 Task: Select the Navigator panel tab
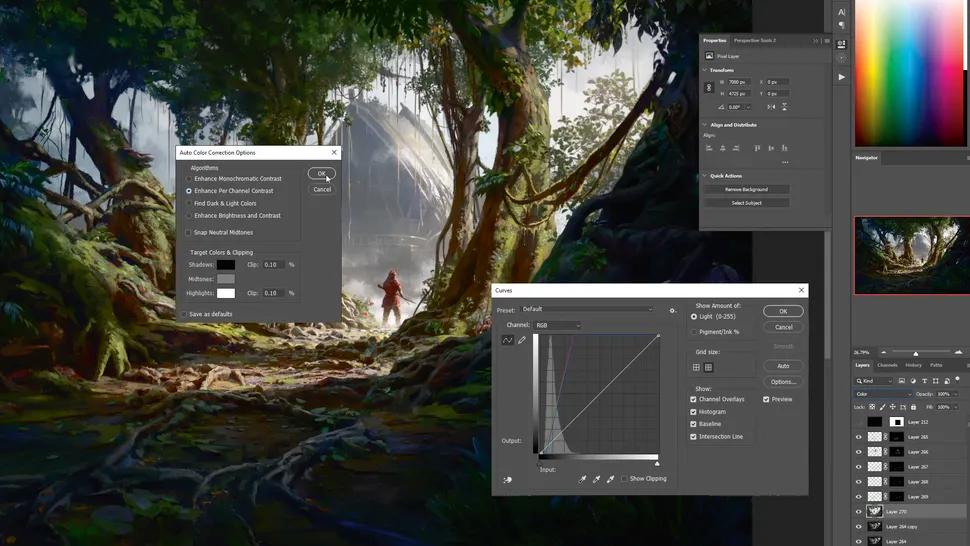(x=866, y=158)
